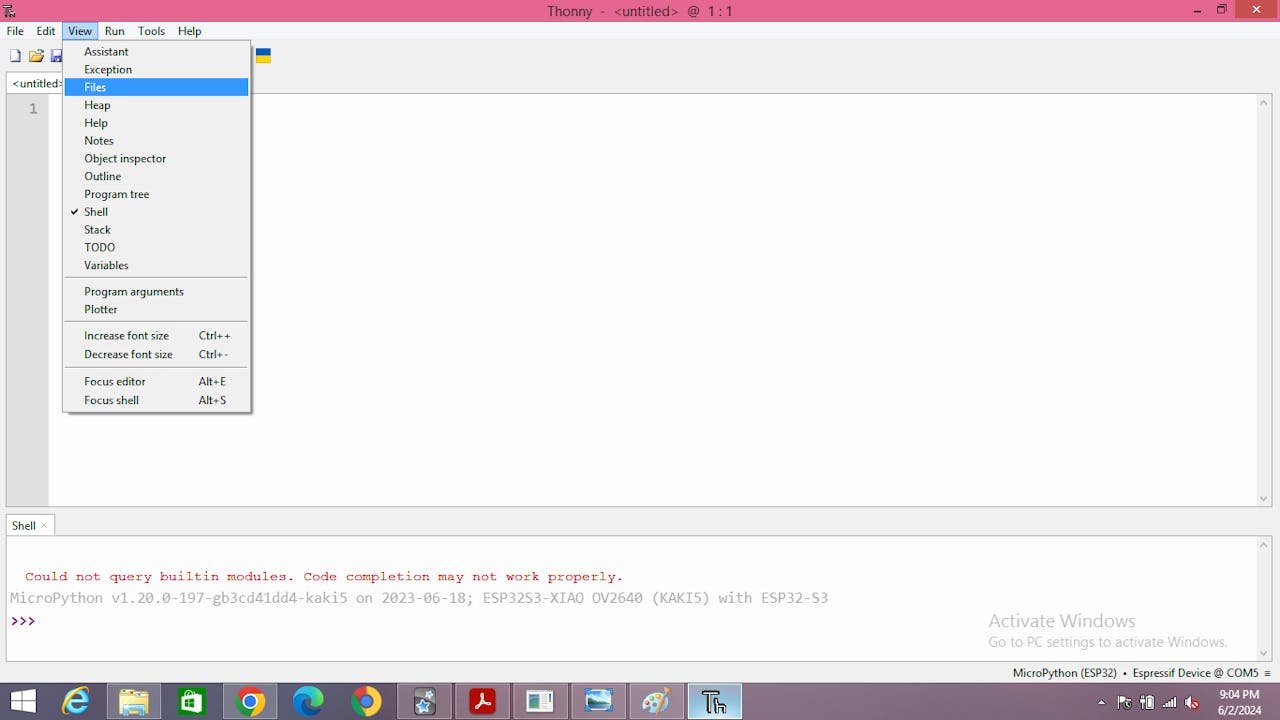1280x720 pixels.
Task: Enable the Files view panel
Action: coord(95,87)
